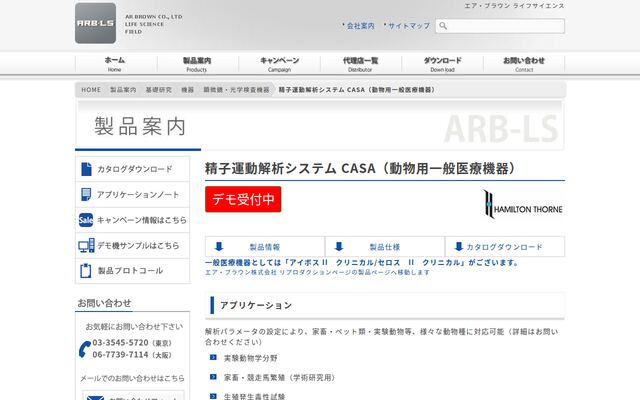The image size is (640, 400).
Task: Click the Osaka phone number 06-7739-7114
Action: (120, 354)
